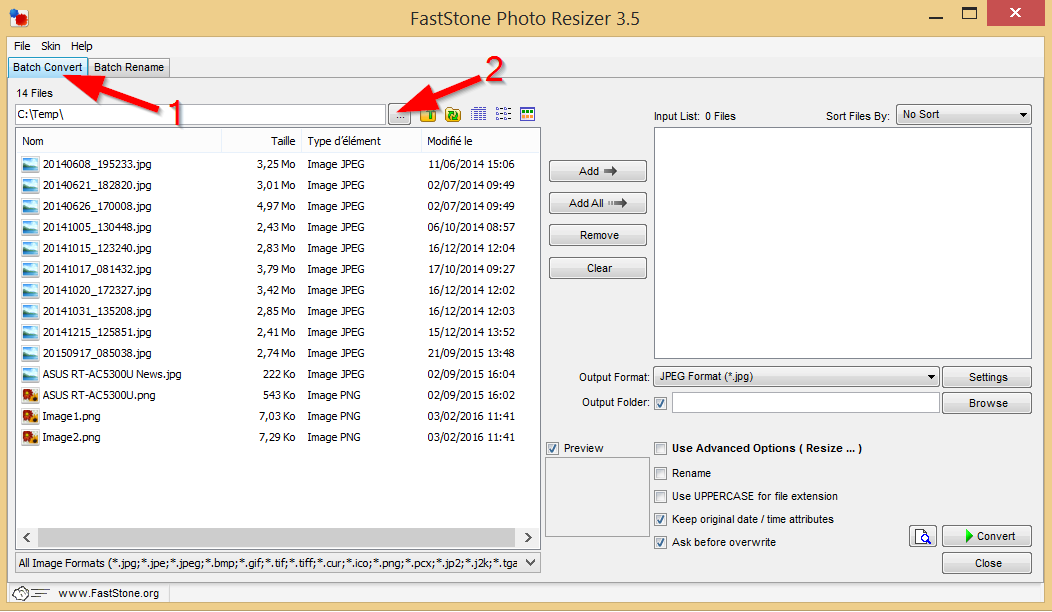Viewport: 1052px width, 612px height.
Task: Uncheck the Preview checkbox
Action: point(553,448)
